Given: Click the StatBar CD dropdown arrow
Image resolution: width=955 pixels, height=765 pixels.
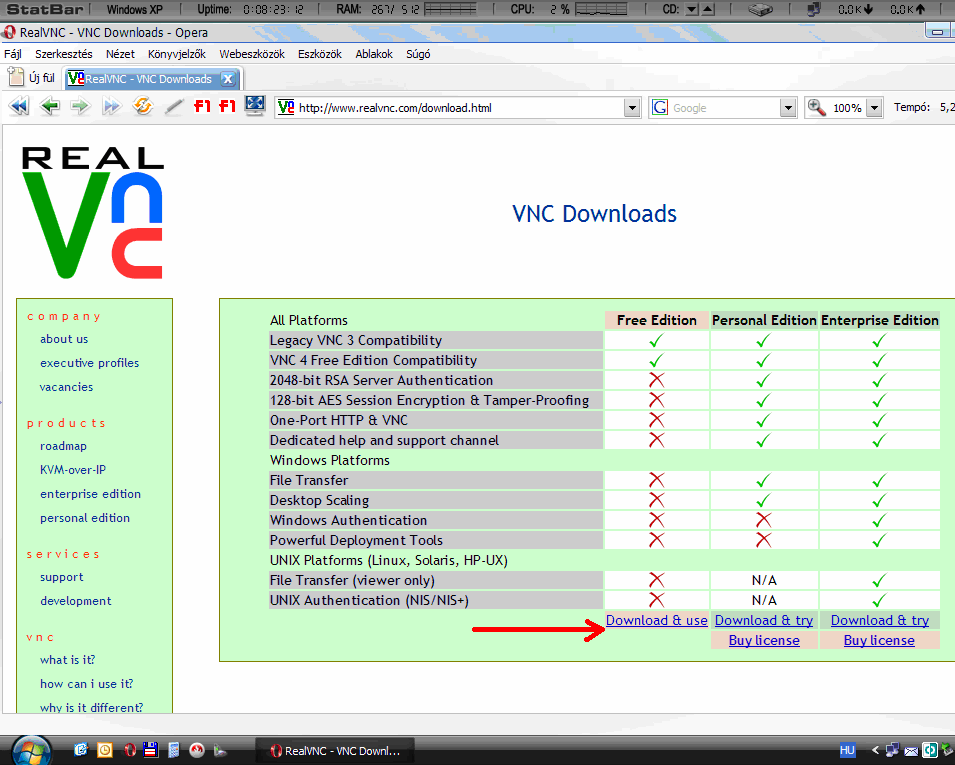Looking at the screenshot, I should (x=692, y=9).
